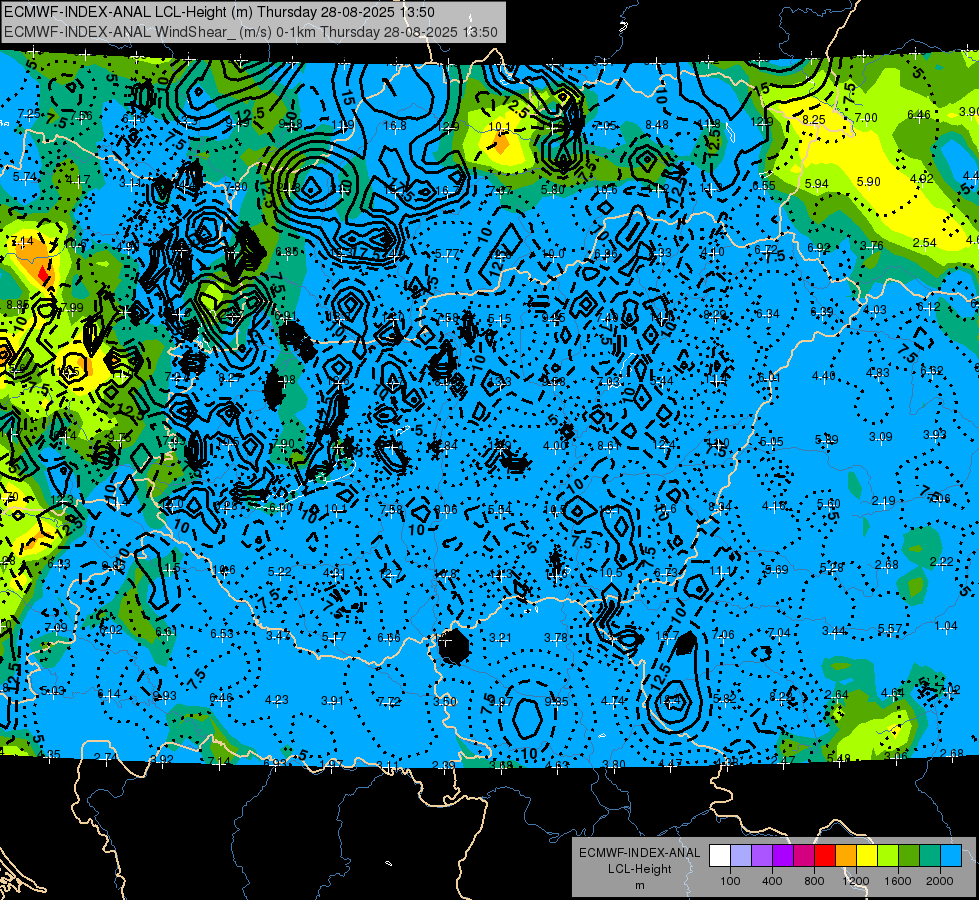
Task: Click the wind shear value 7.72
Action: 388,702
